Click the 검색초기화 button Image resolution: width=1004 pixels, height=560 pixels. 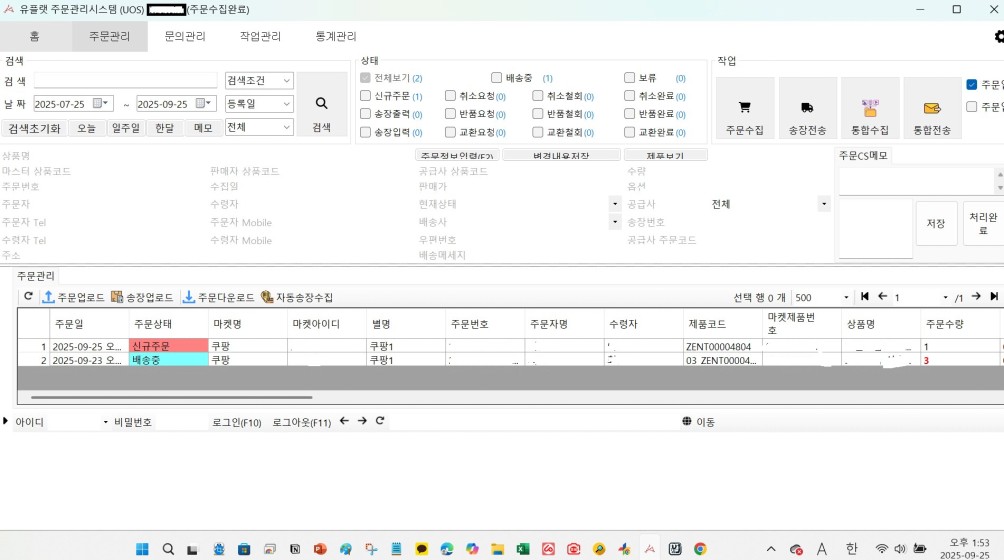35,128
